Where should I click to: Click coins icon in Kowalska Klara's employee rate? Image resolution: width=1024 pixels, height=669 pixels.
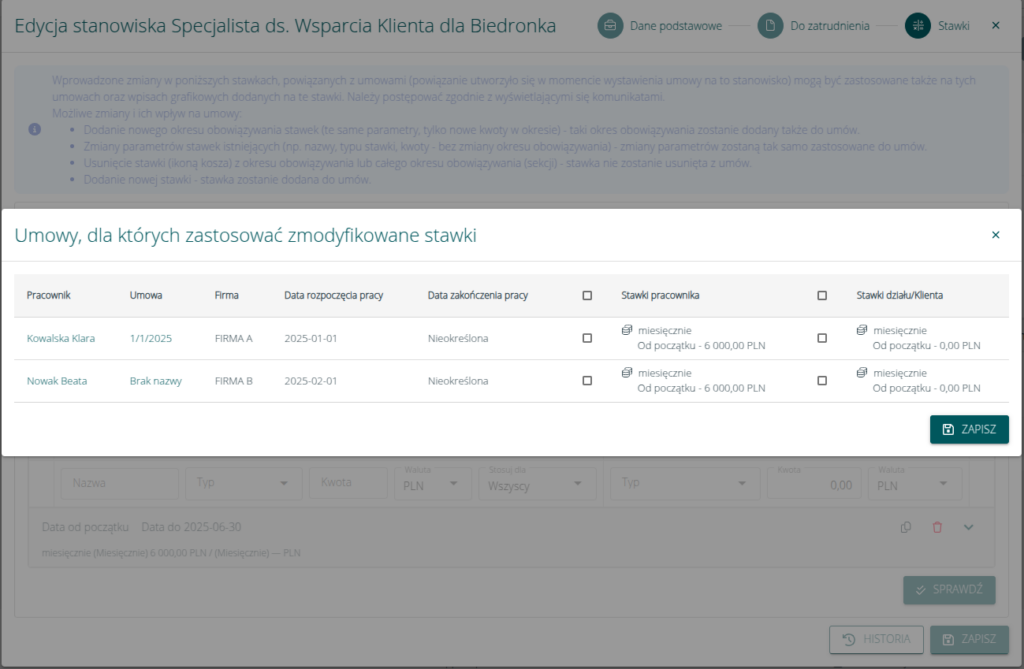627,330
